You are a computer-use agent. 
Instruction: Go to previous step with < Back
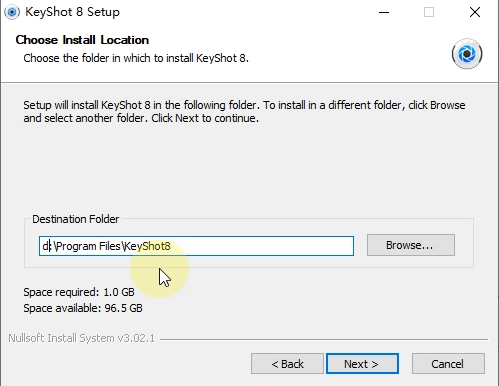pos(287,364)
